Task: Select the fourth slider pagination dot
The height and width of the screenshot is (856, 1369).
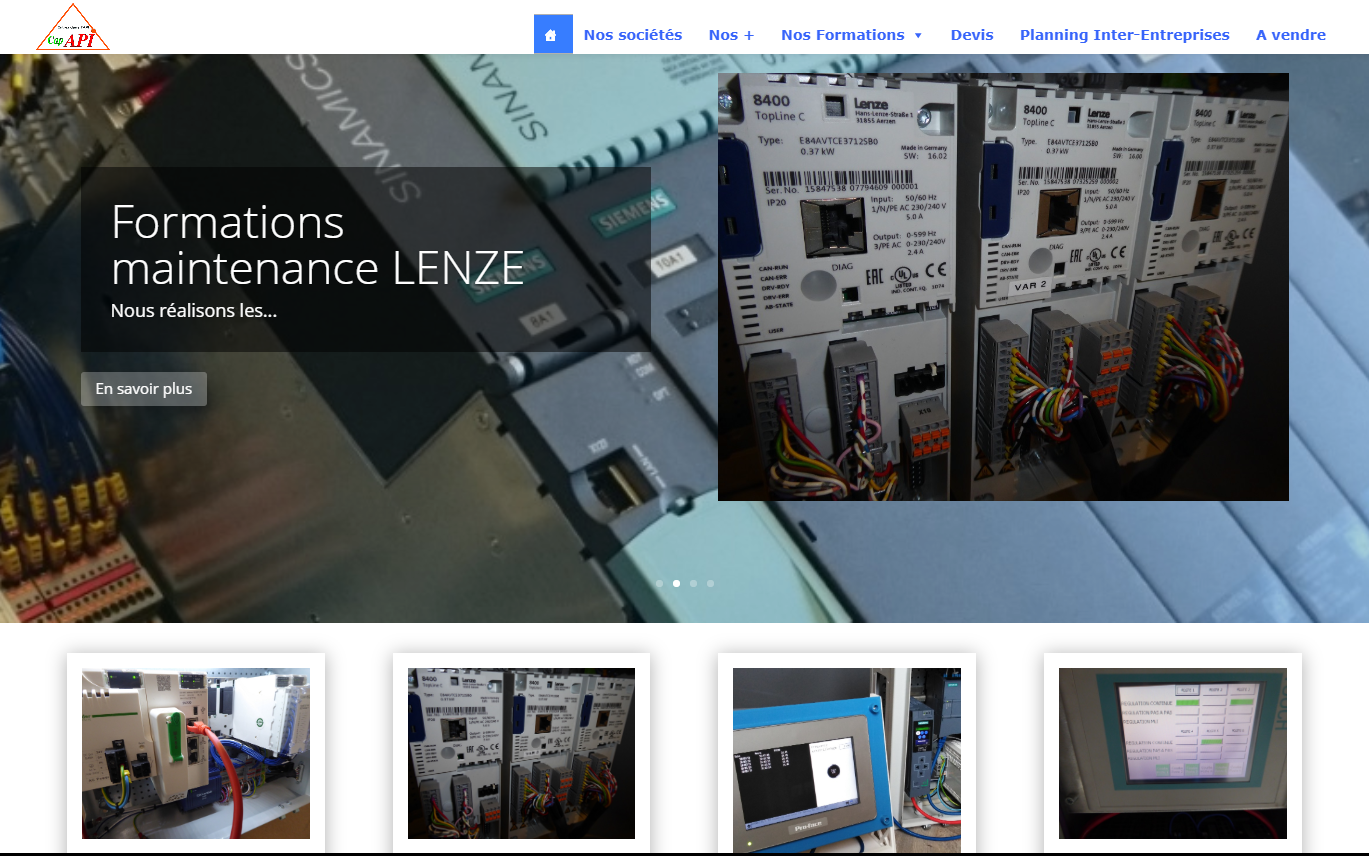Action: 711,583
